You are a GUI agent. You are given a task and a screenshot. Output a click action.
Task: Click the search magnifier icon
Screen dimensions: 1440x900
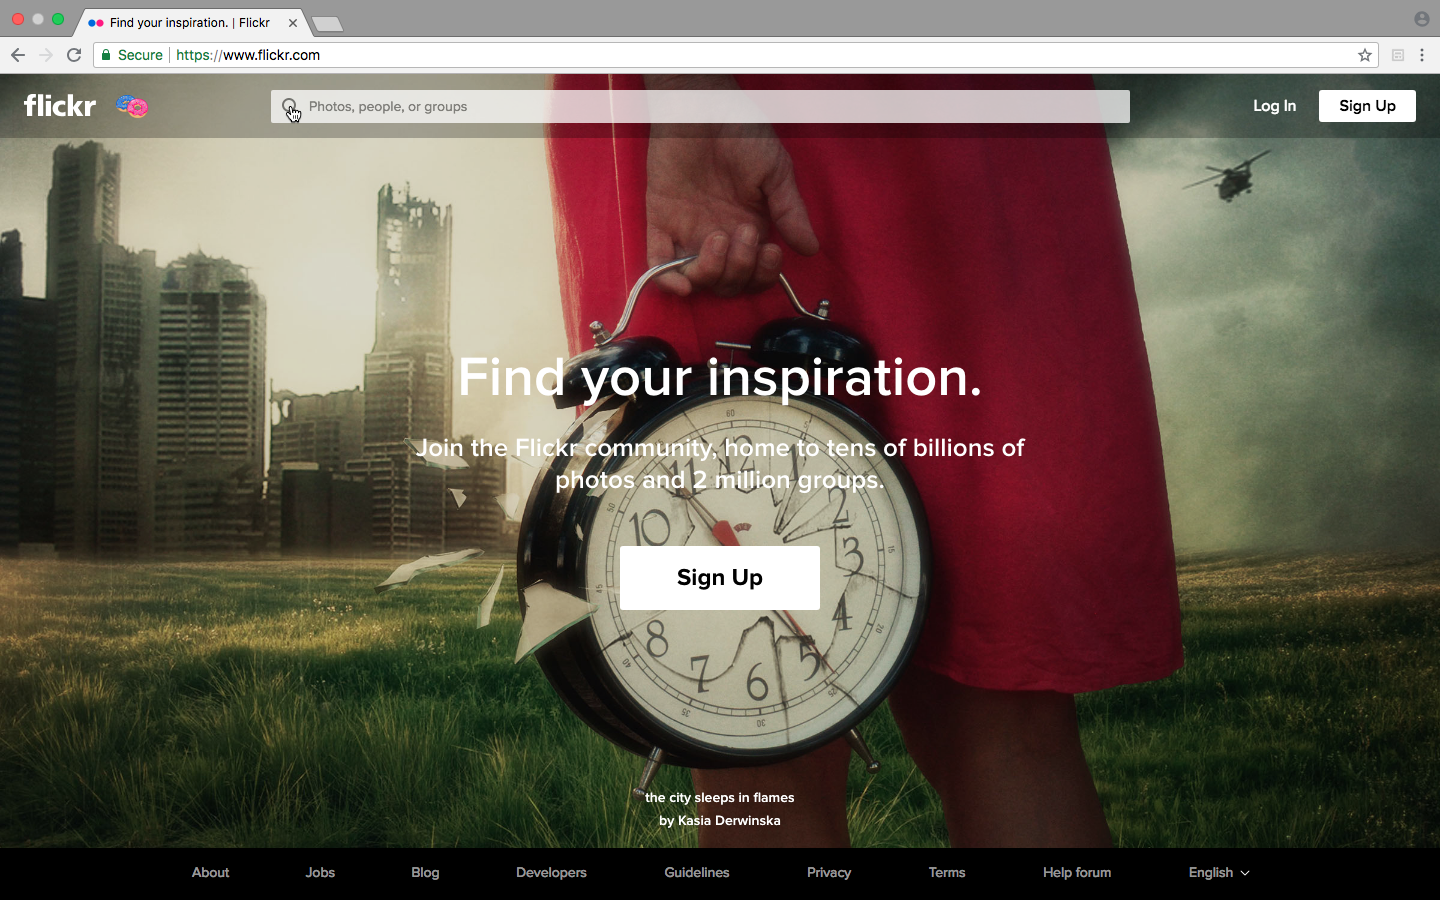[289, 106]
